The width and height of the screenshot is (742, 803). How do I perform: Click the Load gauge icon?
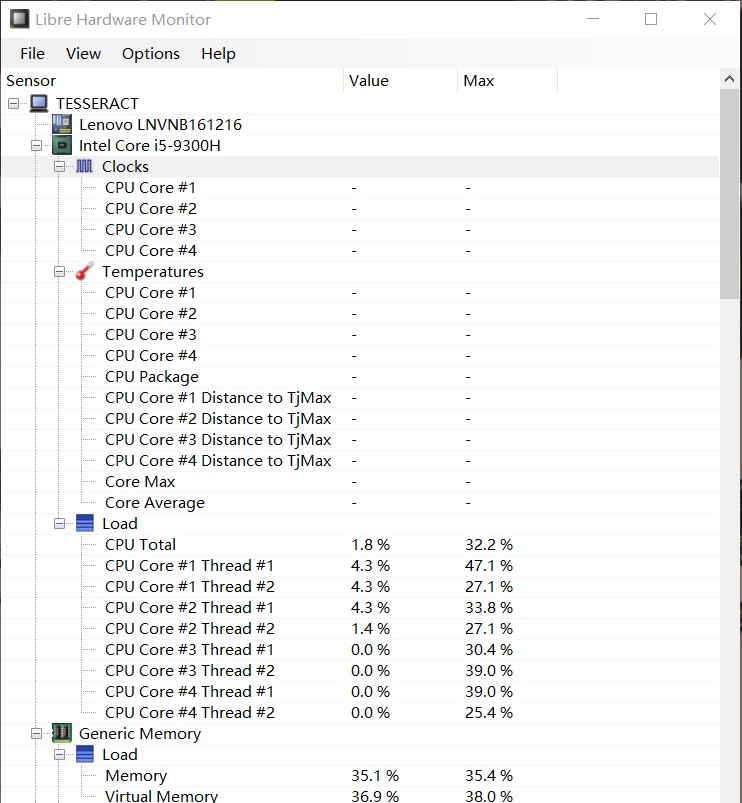85,523
